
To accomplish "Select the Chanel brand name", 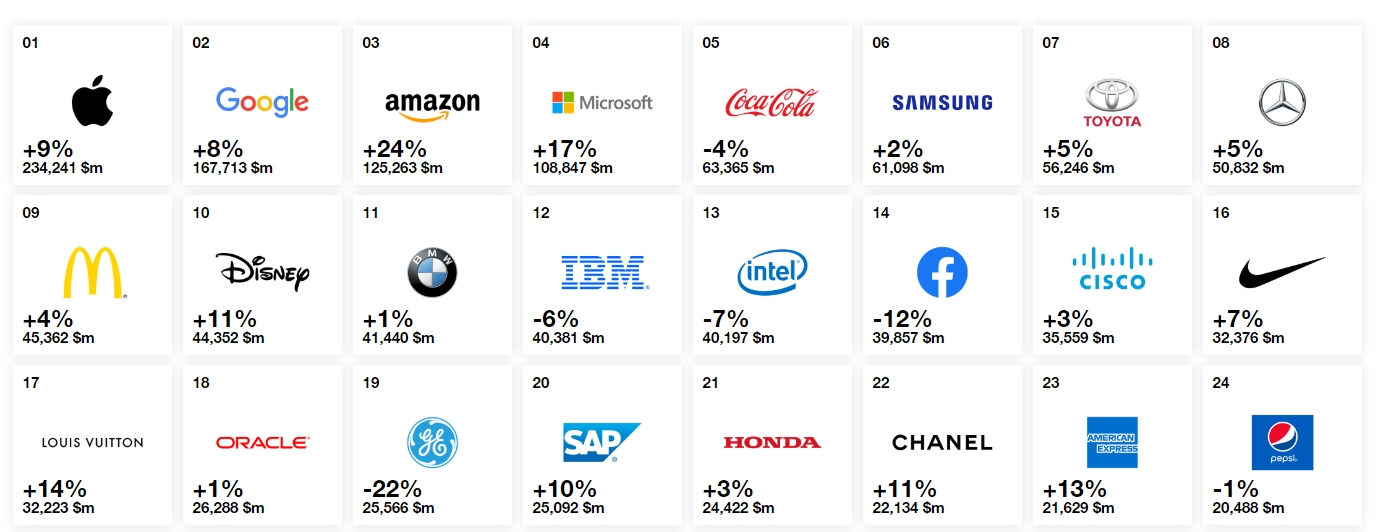I will [x=942, y=442].
